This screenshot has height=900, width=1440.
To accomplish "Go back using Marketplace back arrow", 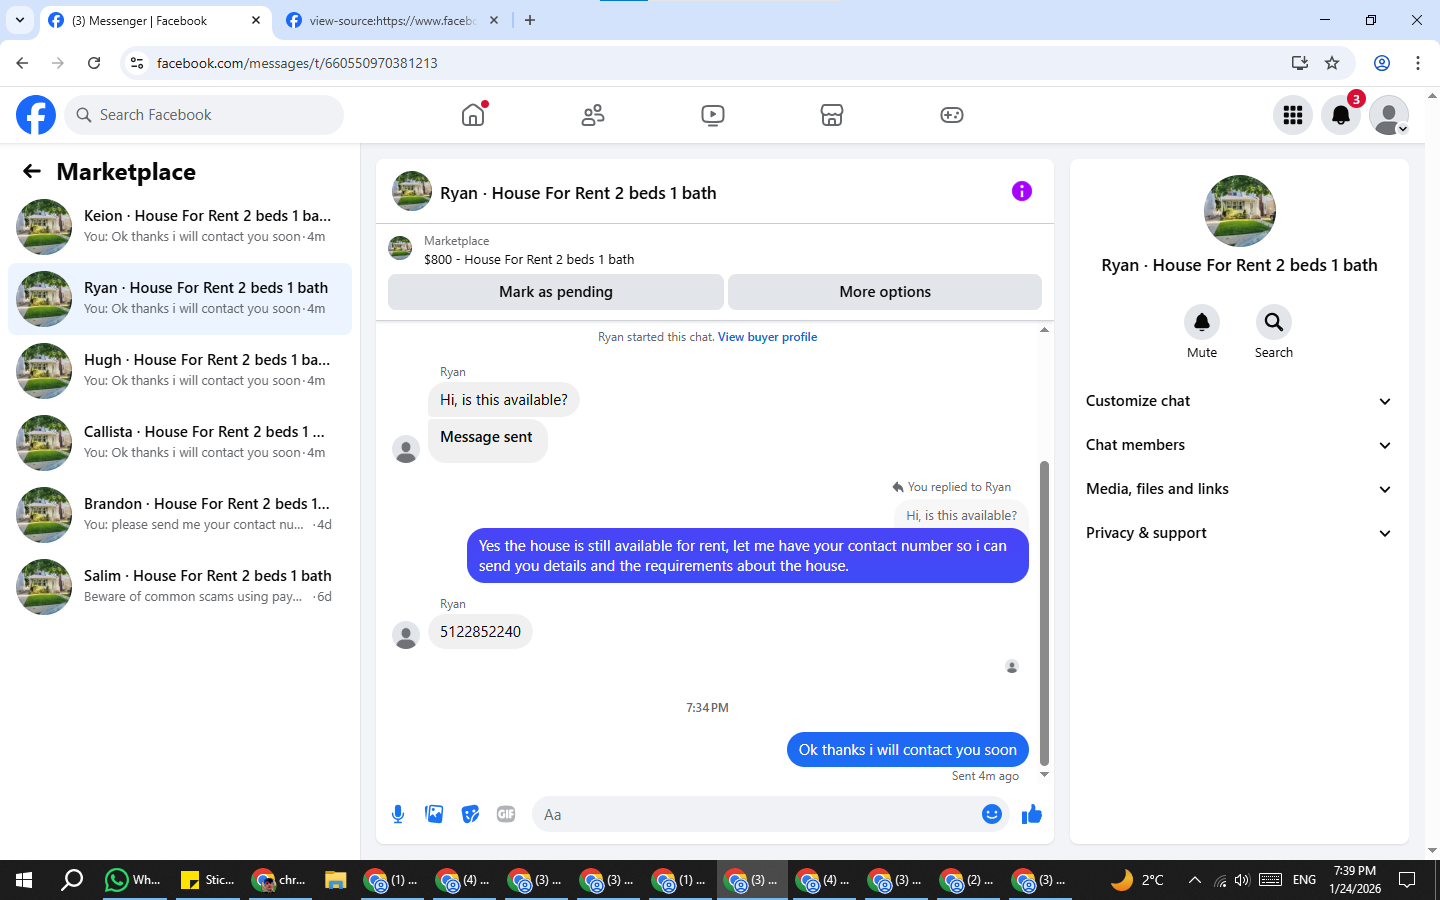I will [32, 171].
